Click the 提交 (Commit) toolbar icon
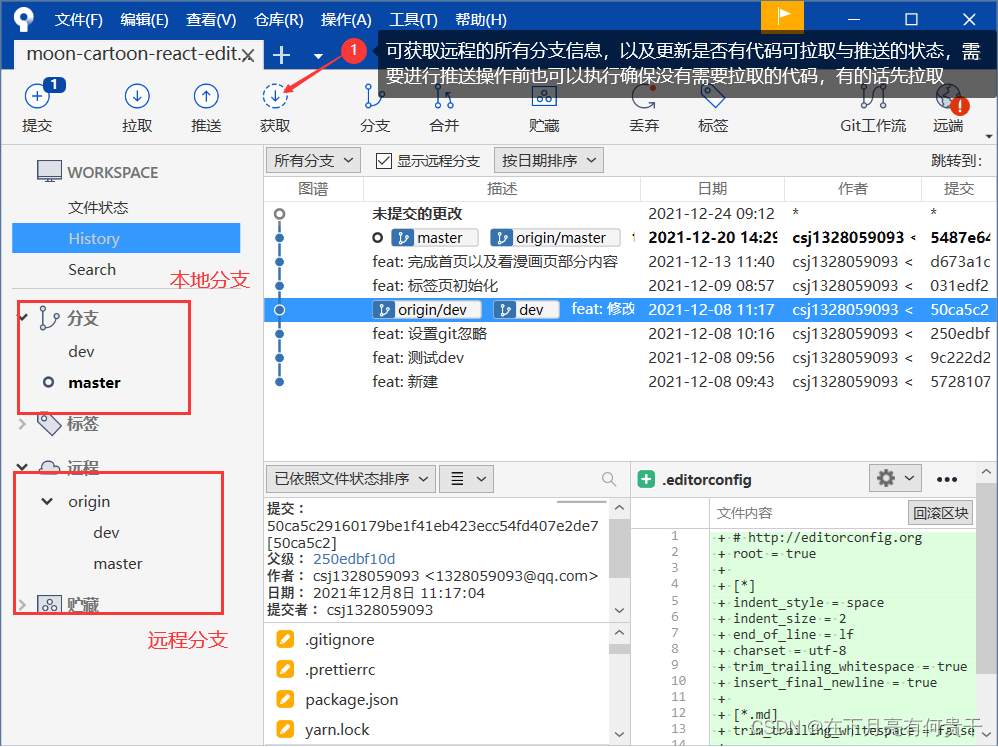Image resolution: width=998 pixels, height=747 pixels. (37, 97)
